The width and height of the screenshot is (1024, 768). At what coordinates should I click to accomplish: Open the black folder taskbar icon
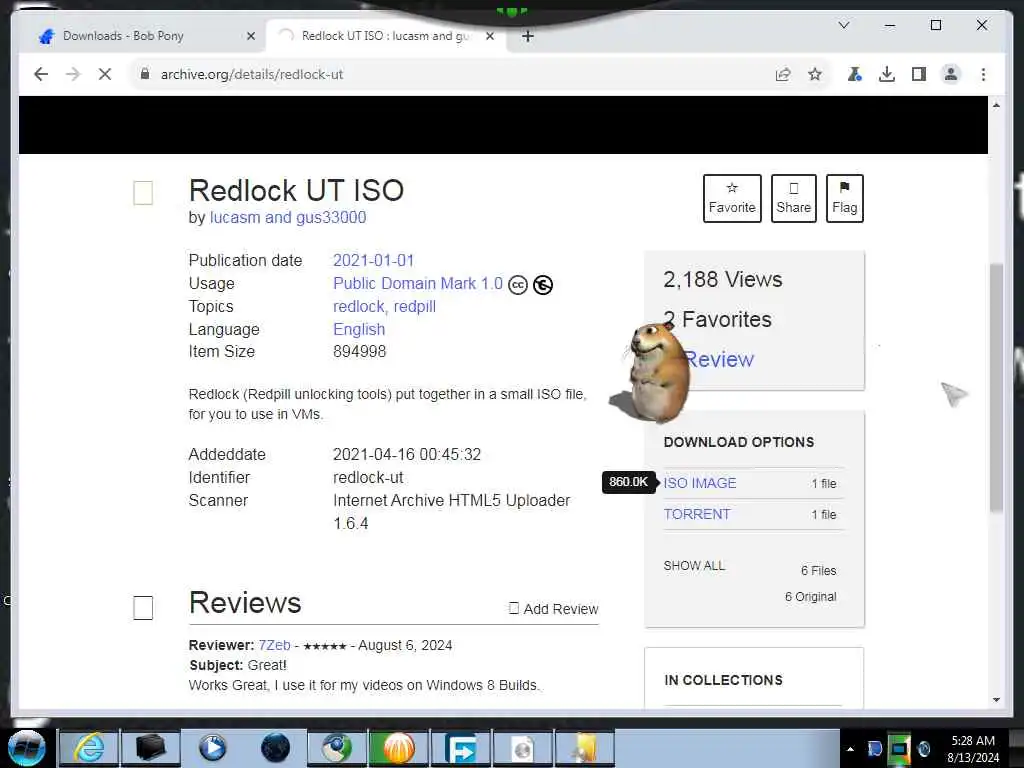pos(150,748)
